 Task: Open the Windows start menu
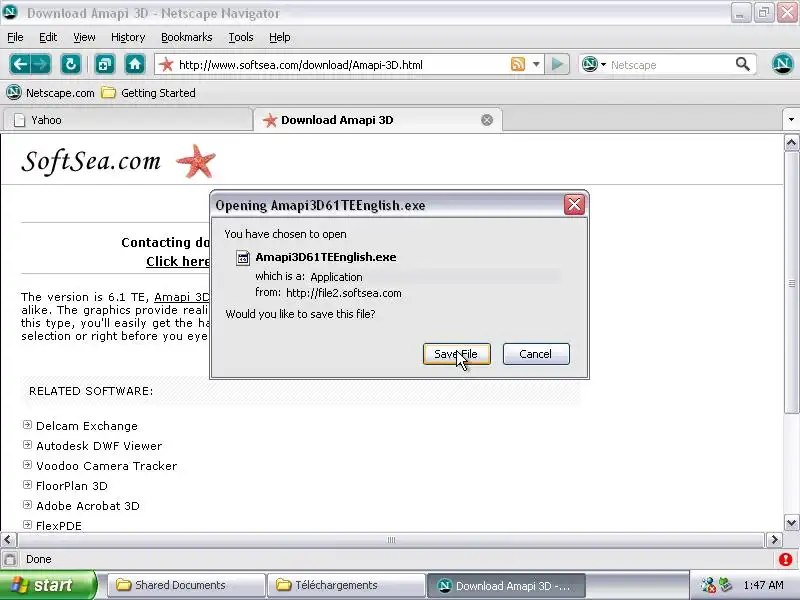[x=47, y=585]
